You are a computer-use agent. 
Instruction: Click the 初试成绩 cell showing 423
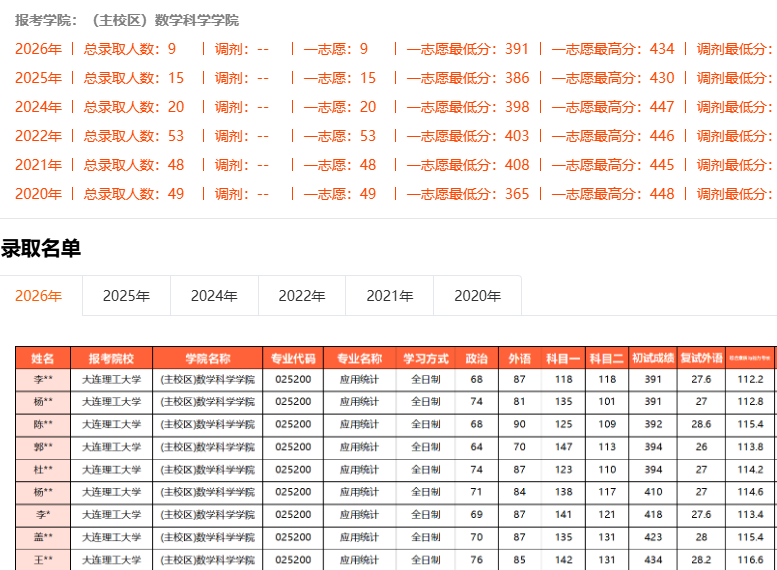click(653, 537)
